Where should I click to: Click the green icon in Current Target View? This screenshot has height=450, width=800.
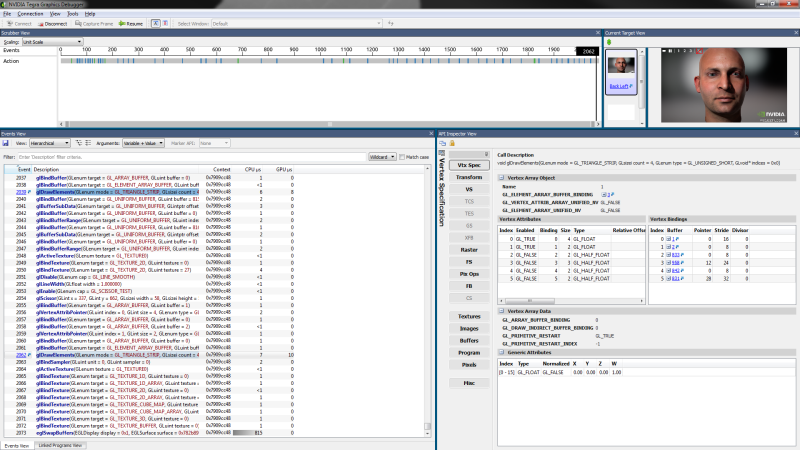[609, 42]
